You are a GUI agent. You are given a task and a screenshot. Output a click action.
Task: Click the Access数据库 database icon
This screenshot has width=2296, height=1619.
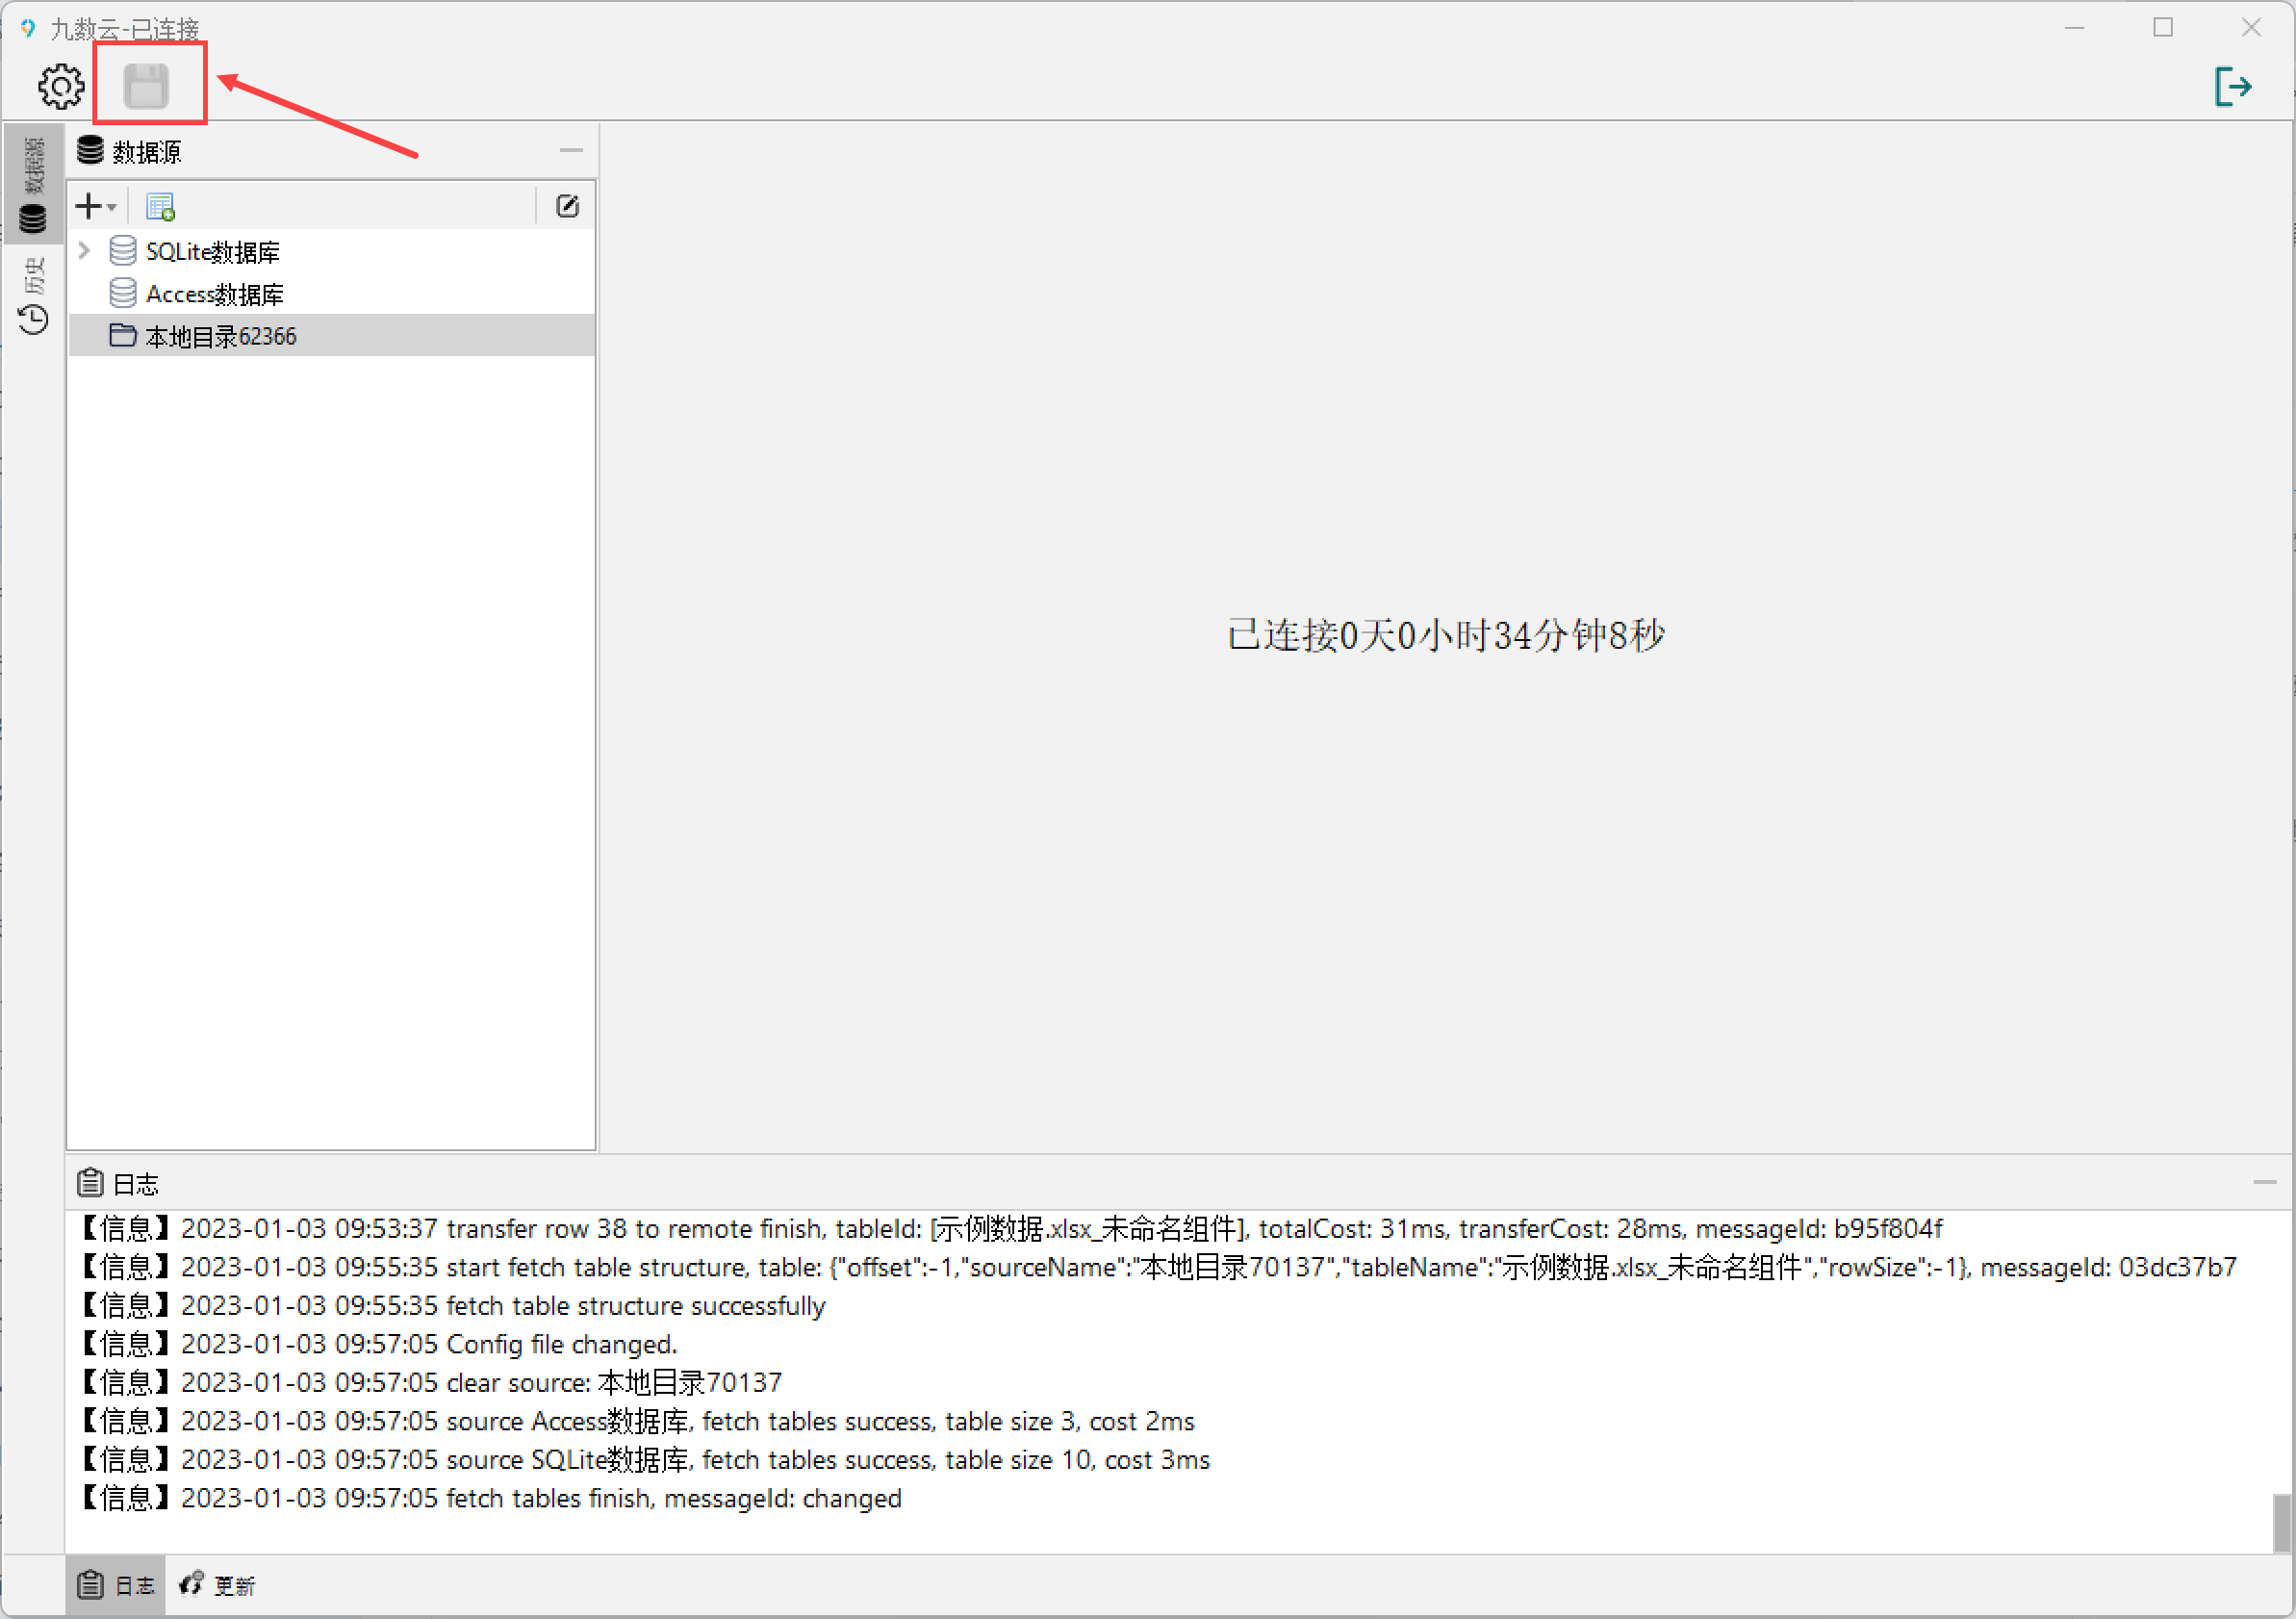(x=122, y=294)
